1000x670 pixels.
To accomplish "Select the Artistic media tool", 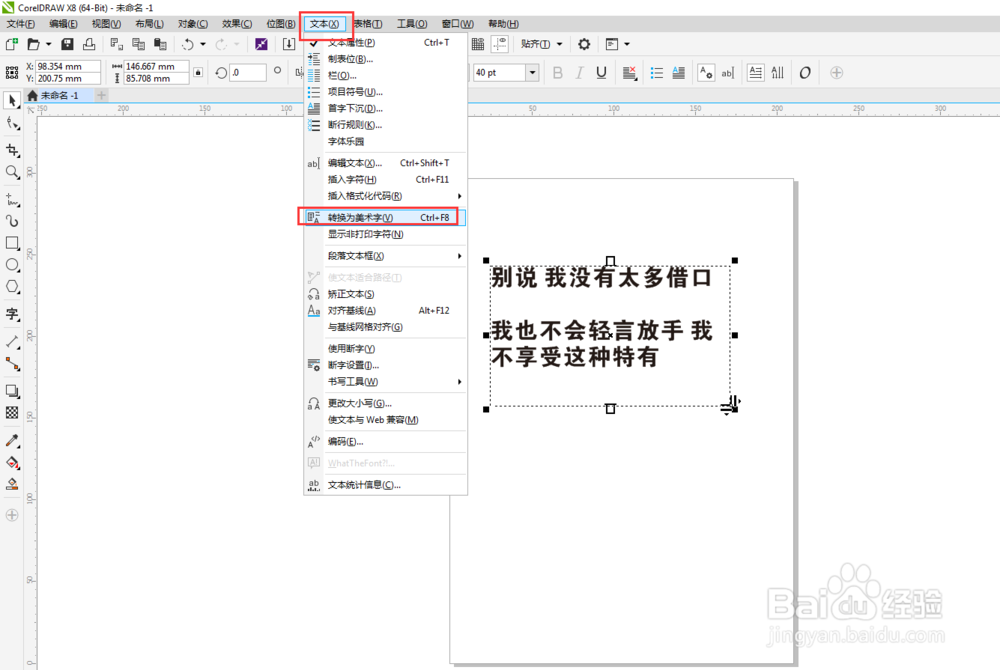I will coord(12,221).
